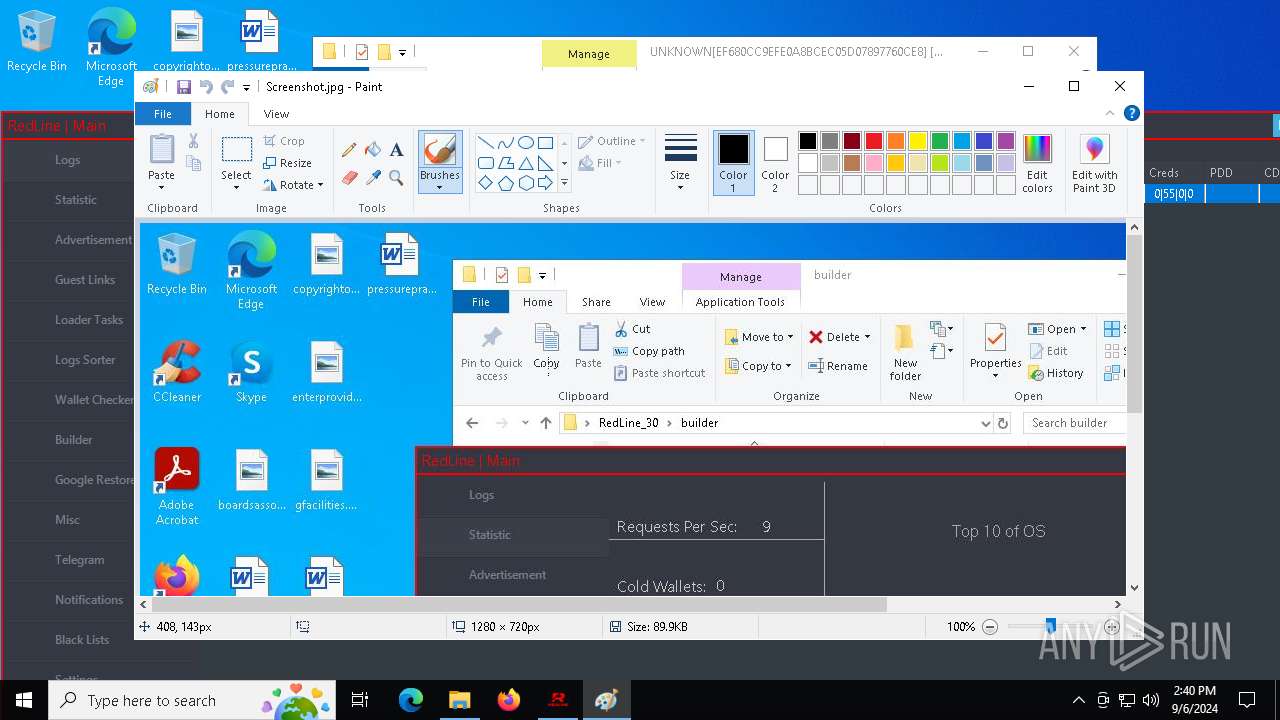Pick the green color swatch

tap(939, 141)
